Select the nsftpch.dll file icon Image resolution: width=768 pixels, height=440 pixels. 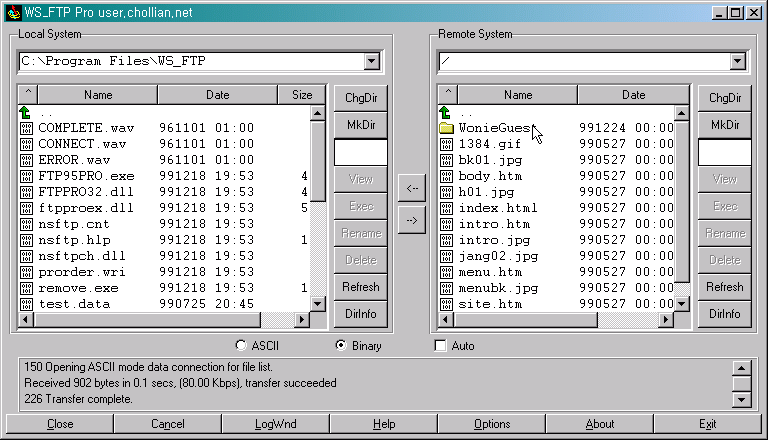[x=26, y=256]
